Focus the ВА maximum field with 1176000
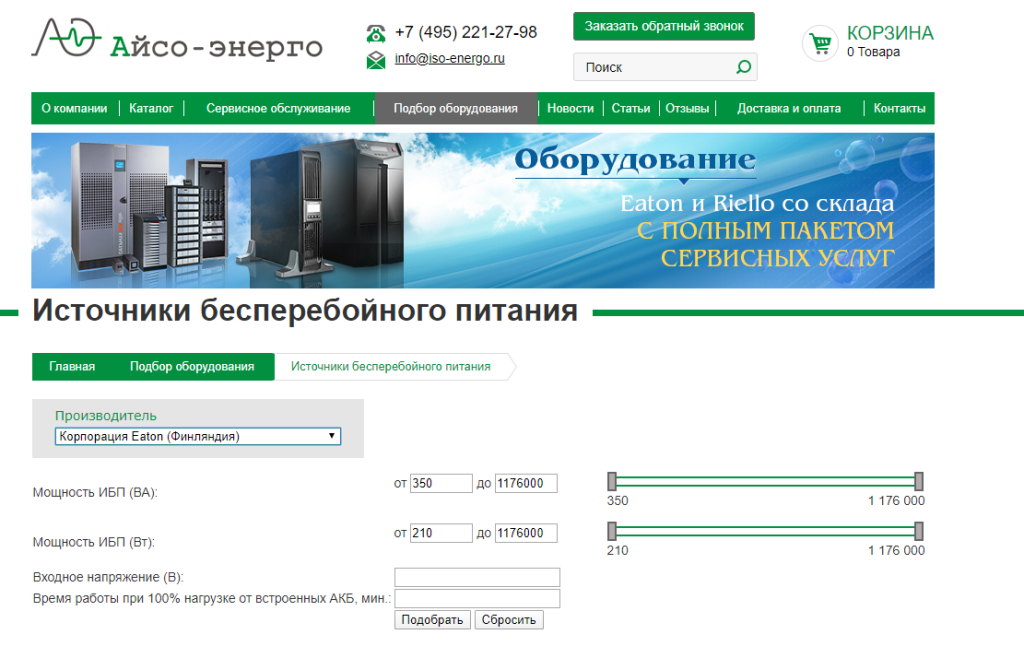1024x658 pixels. click(526, 483)
